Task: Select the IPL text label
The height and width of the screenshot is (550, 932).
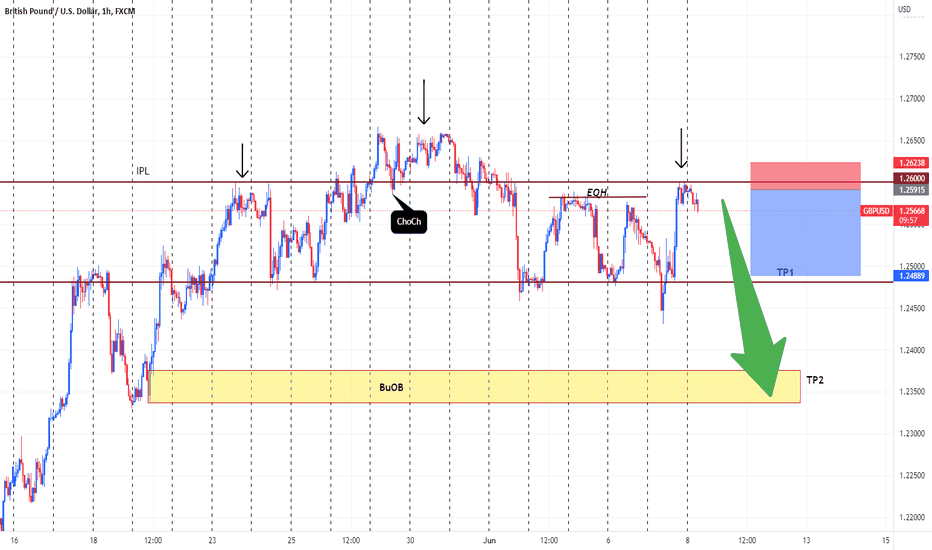Action: [143, 171]
